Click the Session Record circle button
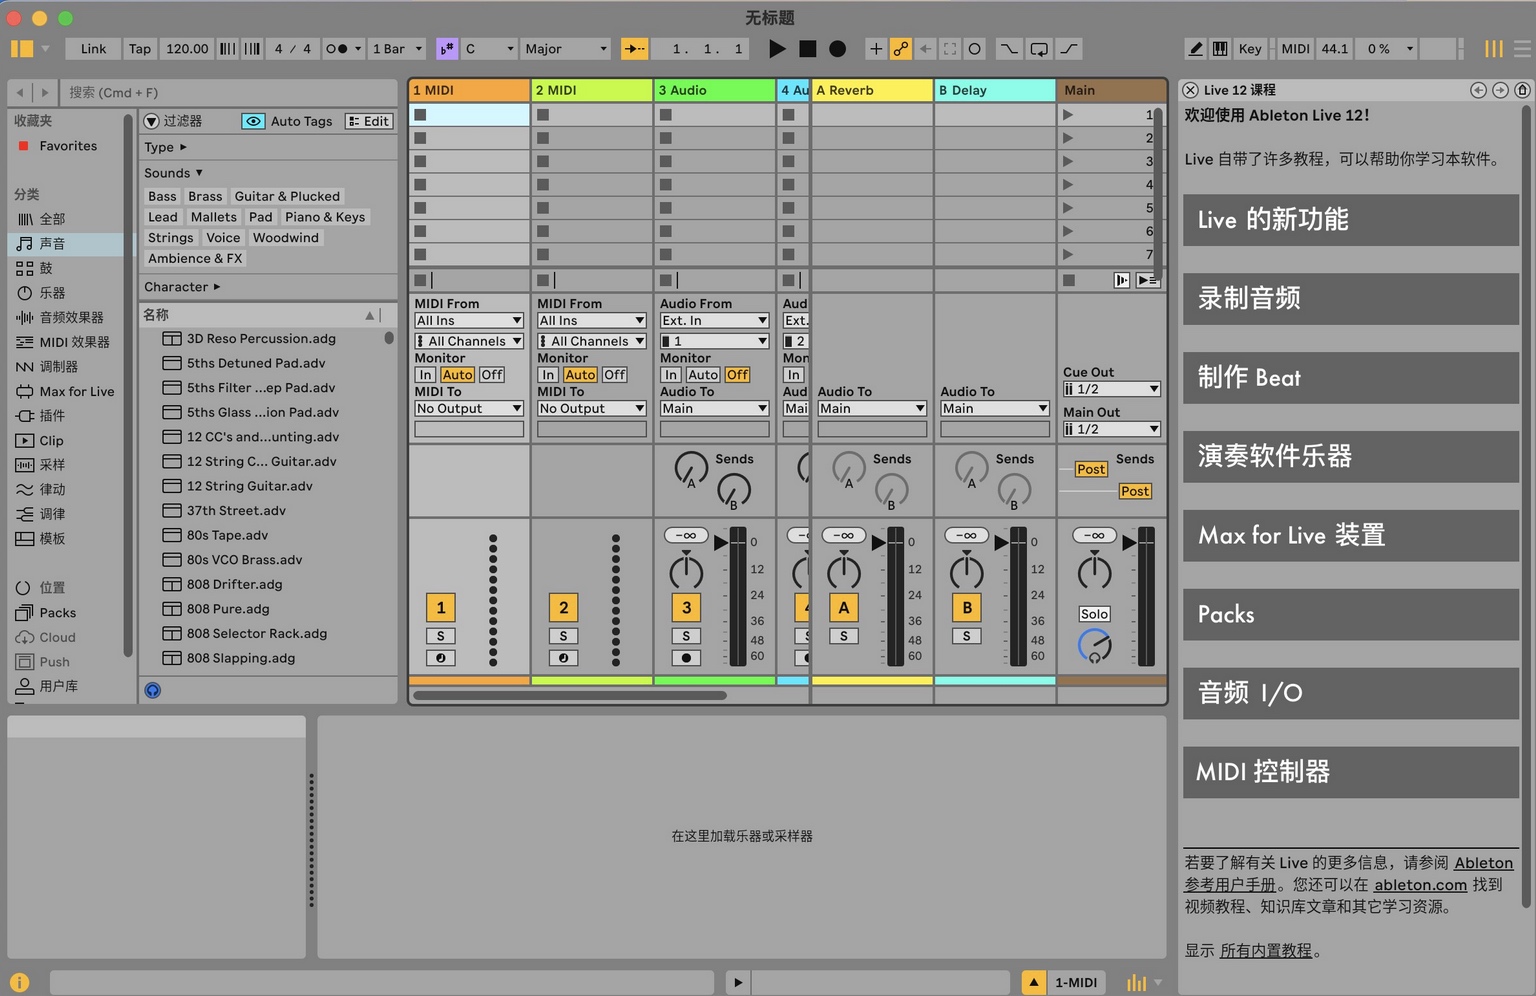Screen dimensions: 1536x996 [x=975, y=48]
